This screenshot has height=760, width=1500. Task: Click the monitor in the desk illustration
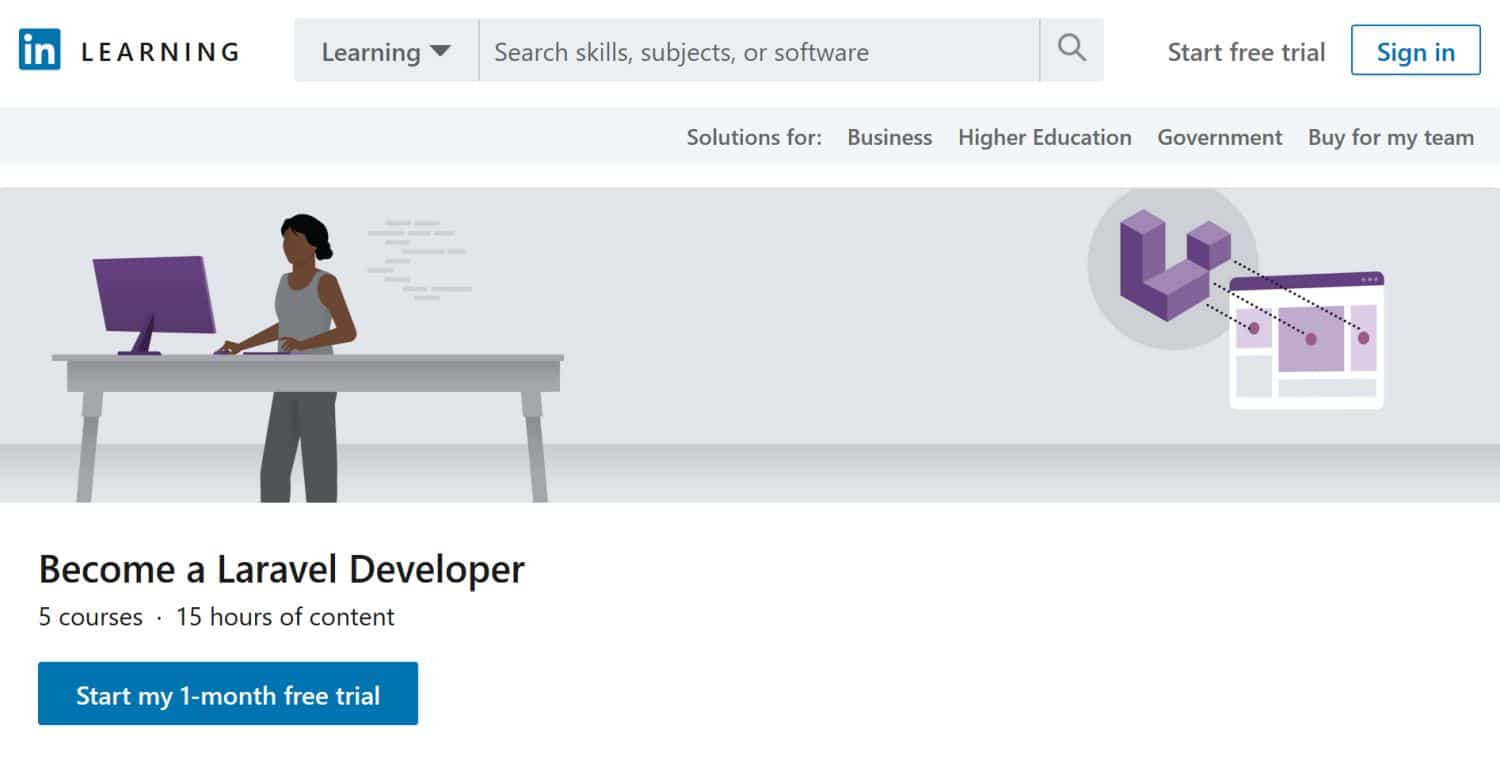tap(150, 295)
